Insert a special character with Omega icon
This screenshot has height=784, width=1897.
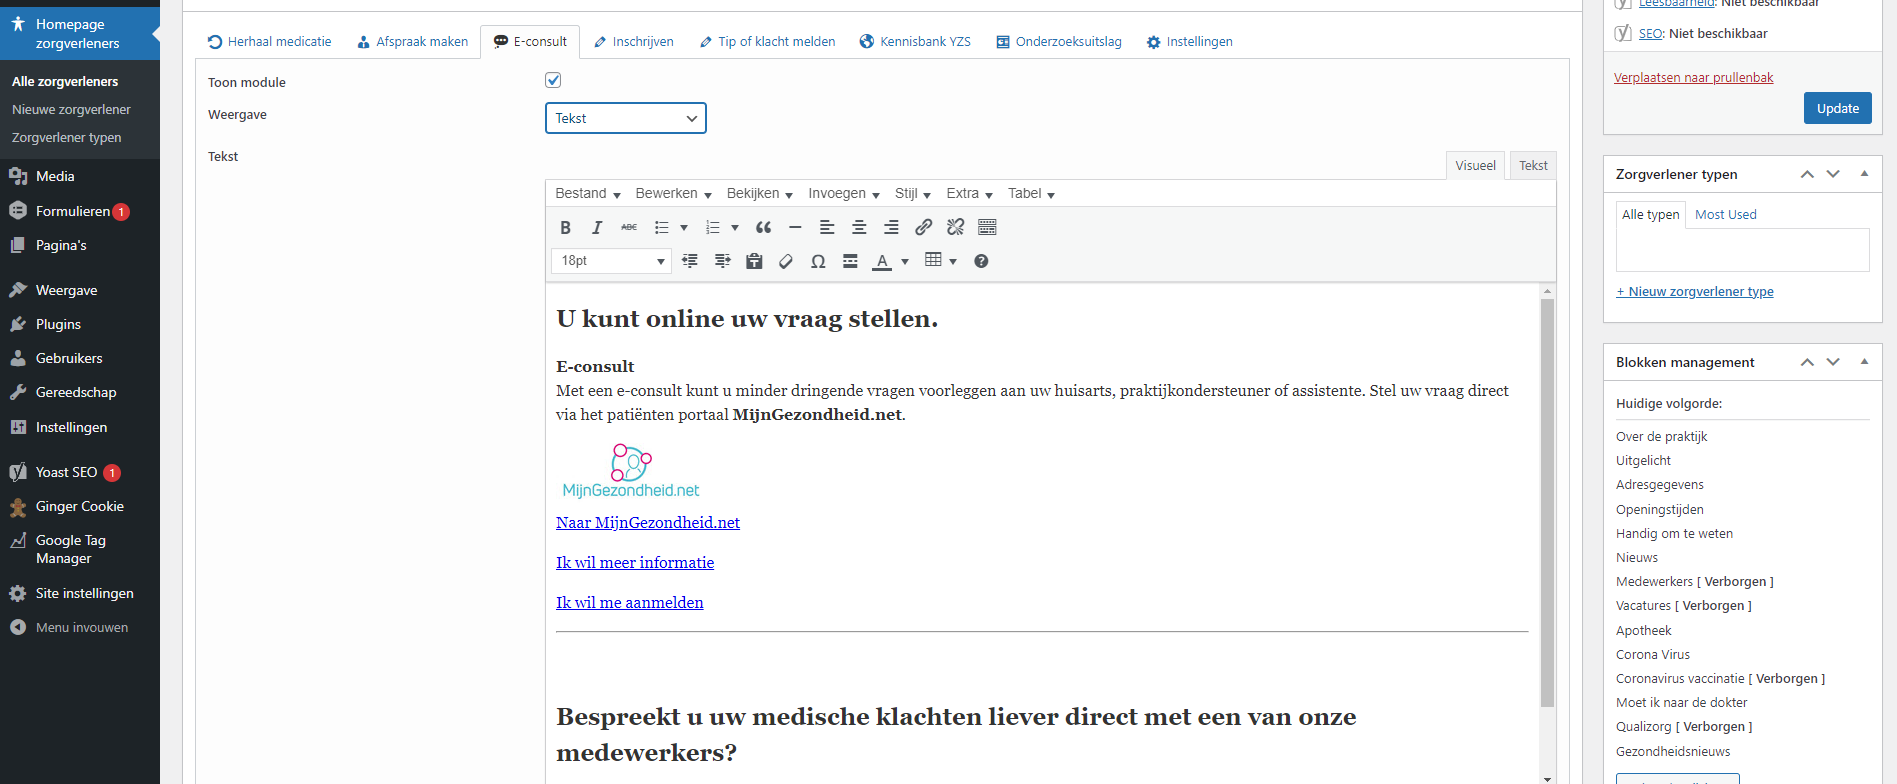[x=818, y=261]
